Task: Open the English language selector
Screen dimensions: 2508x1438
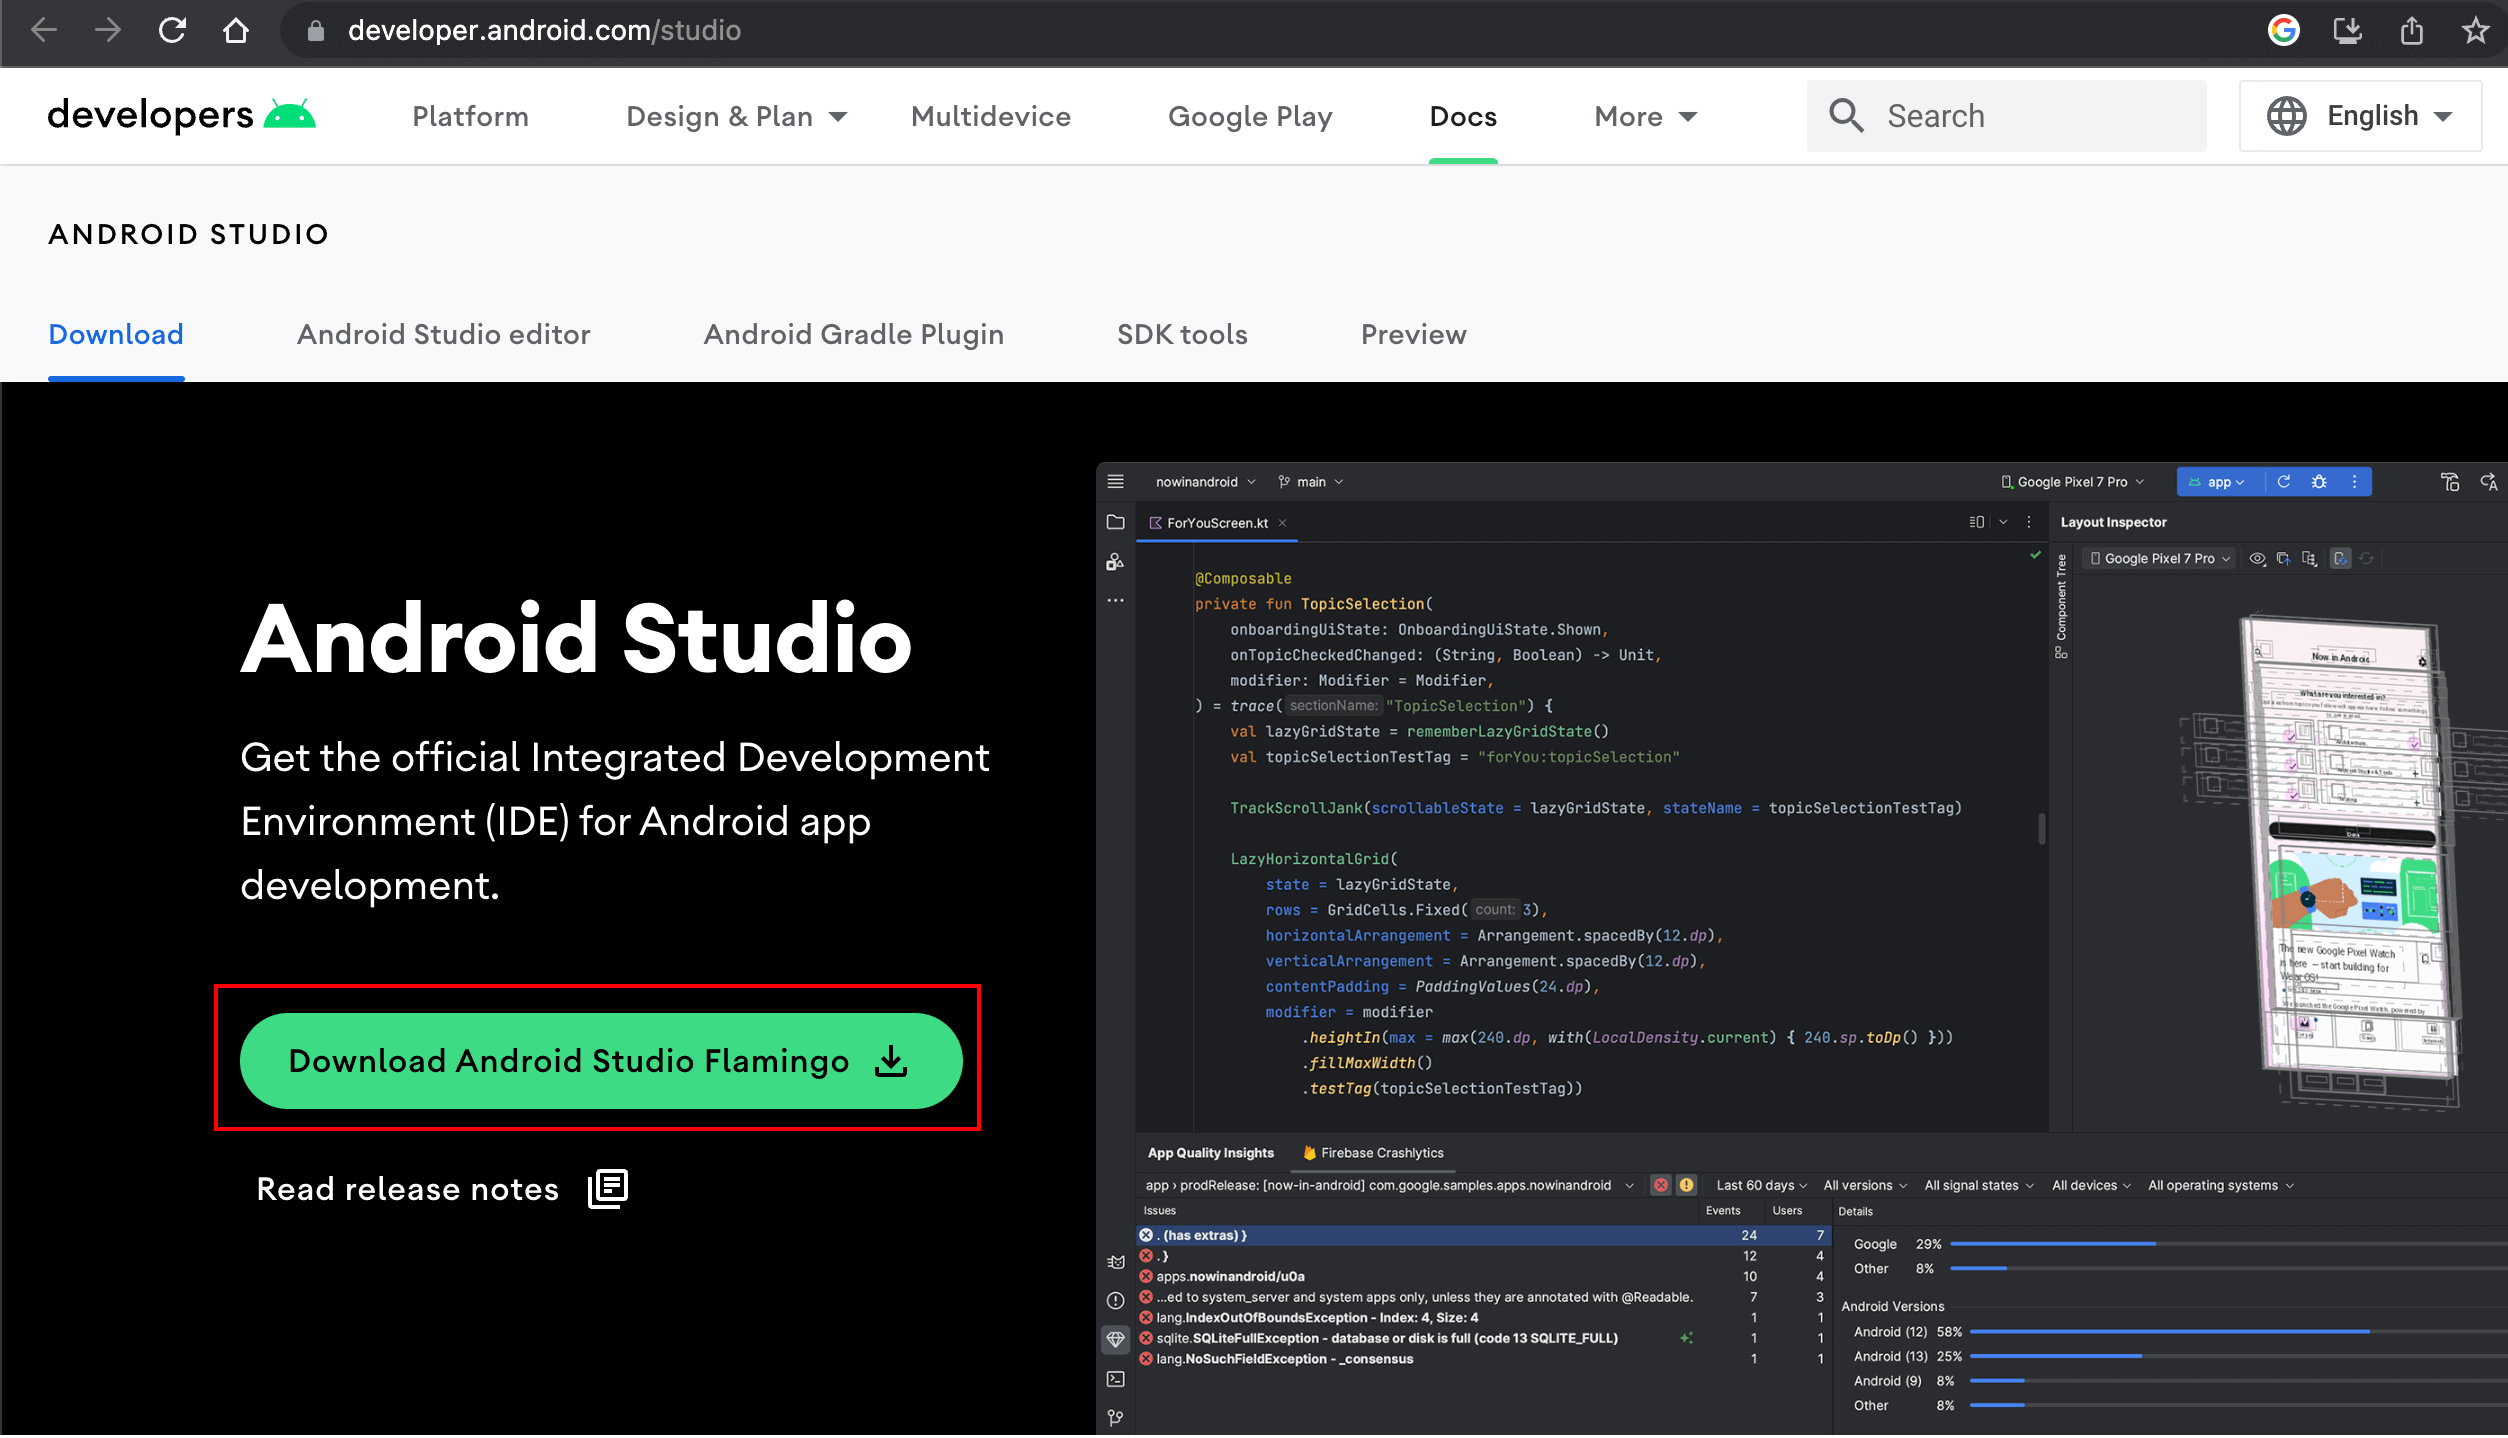Action: tap(2360, 116)
